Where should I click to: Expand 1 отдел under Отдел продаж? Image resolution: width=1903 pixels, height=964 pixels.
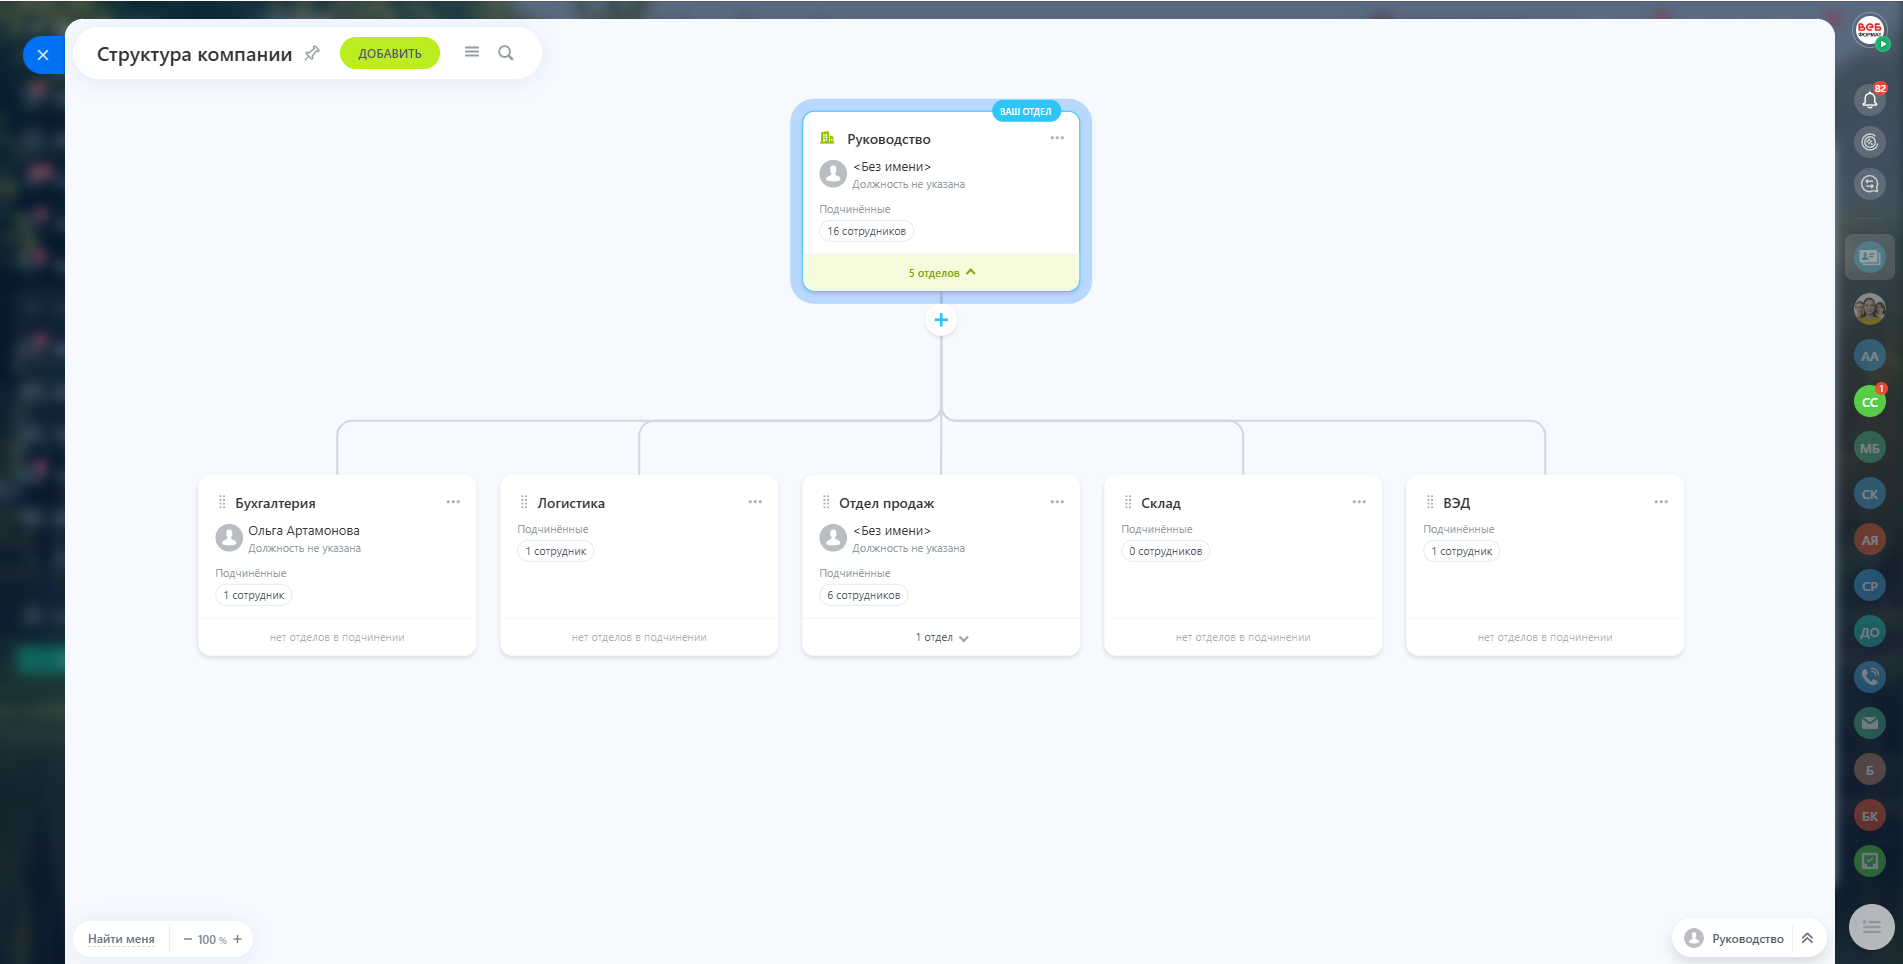[x=941, y=637]
